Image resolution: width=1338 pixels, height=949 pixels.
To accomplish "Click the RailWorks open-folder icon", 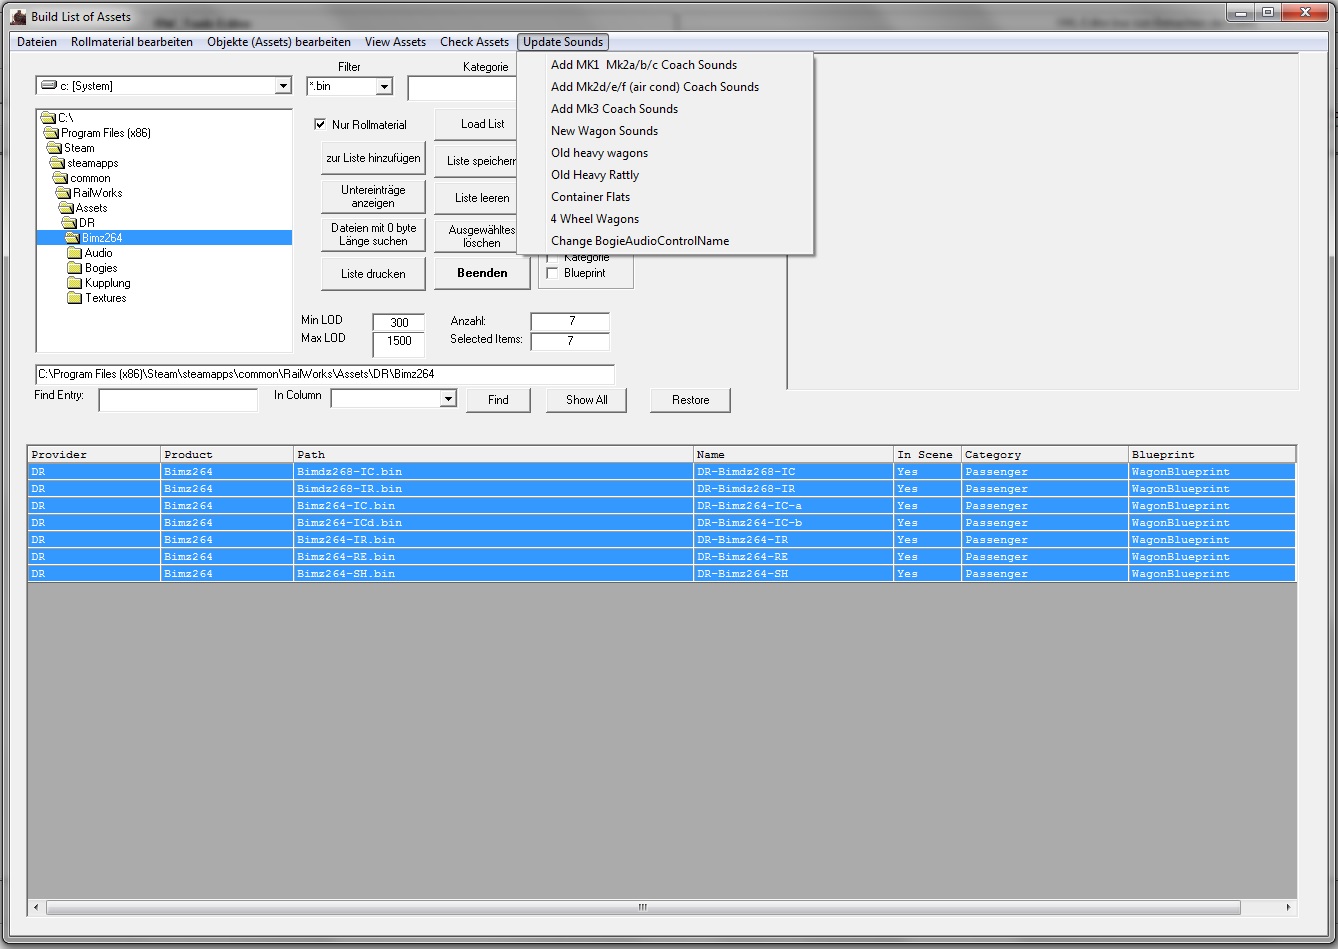I will 62,193.
